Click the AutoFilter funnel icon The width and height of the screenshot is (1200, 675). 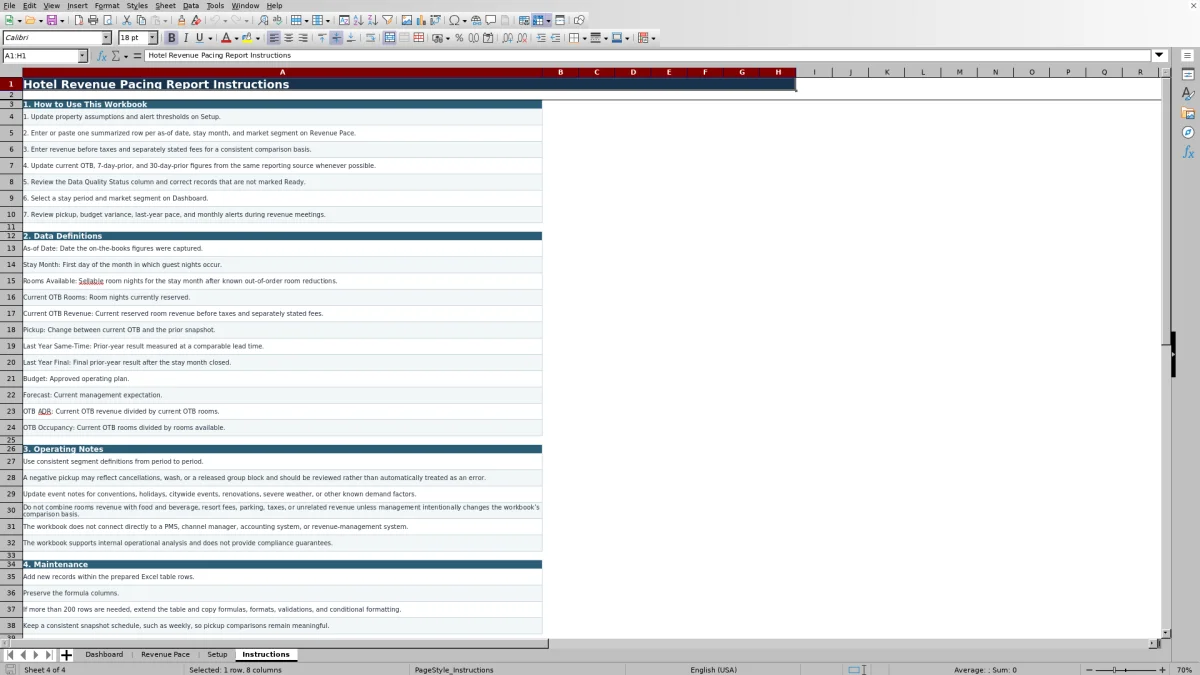click(387, 20)
